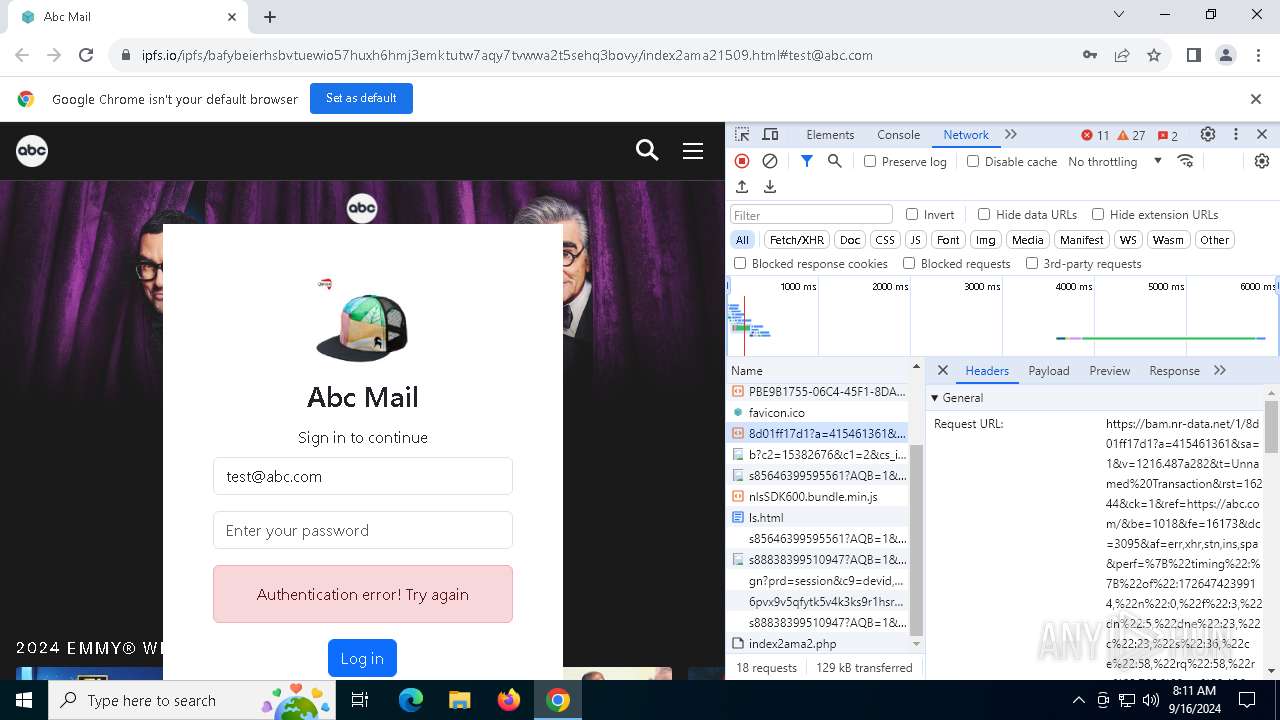Select ls.html in request list
This screenshot has width=1280, height=720.
(x=819, y=518)
